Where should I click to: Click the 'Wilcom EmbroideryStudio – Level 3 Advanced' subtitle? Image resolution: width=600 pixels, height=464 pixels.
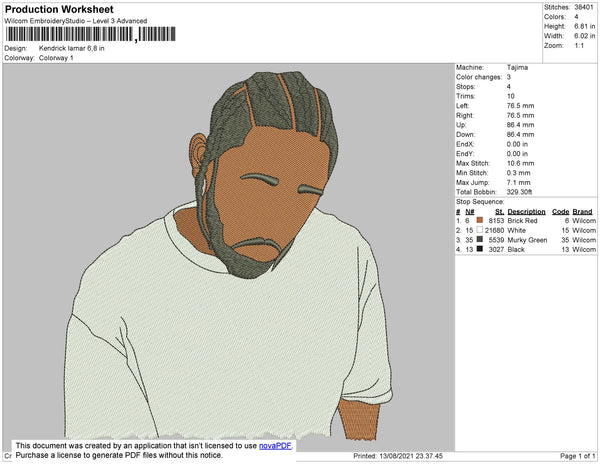click(76, 21)
